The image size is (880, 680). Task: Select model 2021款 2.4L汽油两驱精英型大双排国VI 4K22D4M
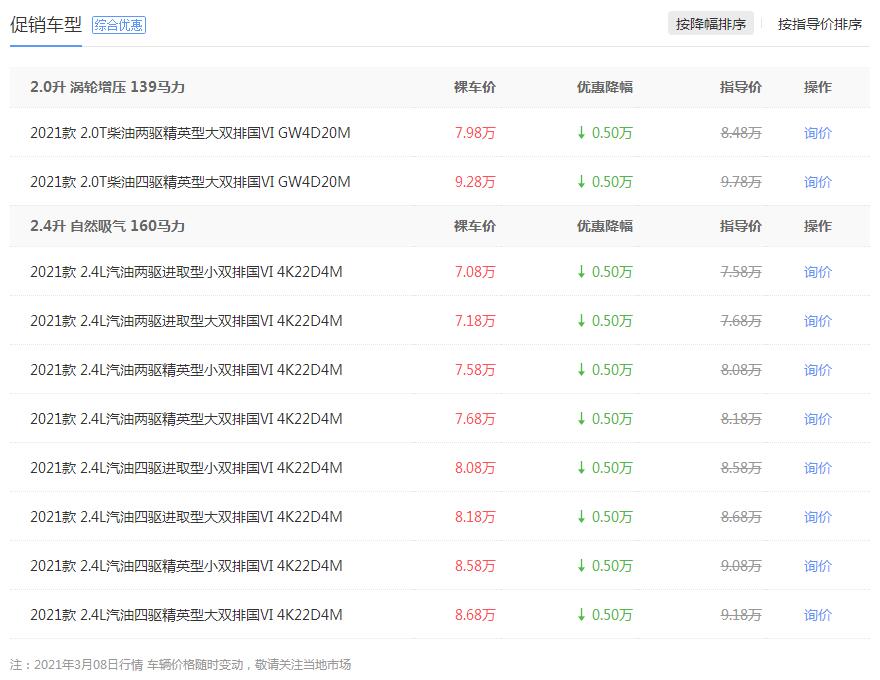(x=186, y=419)
